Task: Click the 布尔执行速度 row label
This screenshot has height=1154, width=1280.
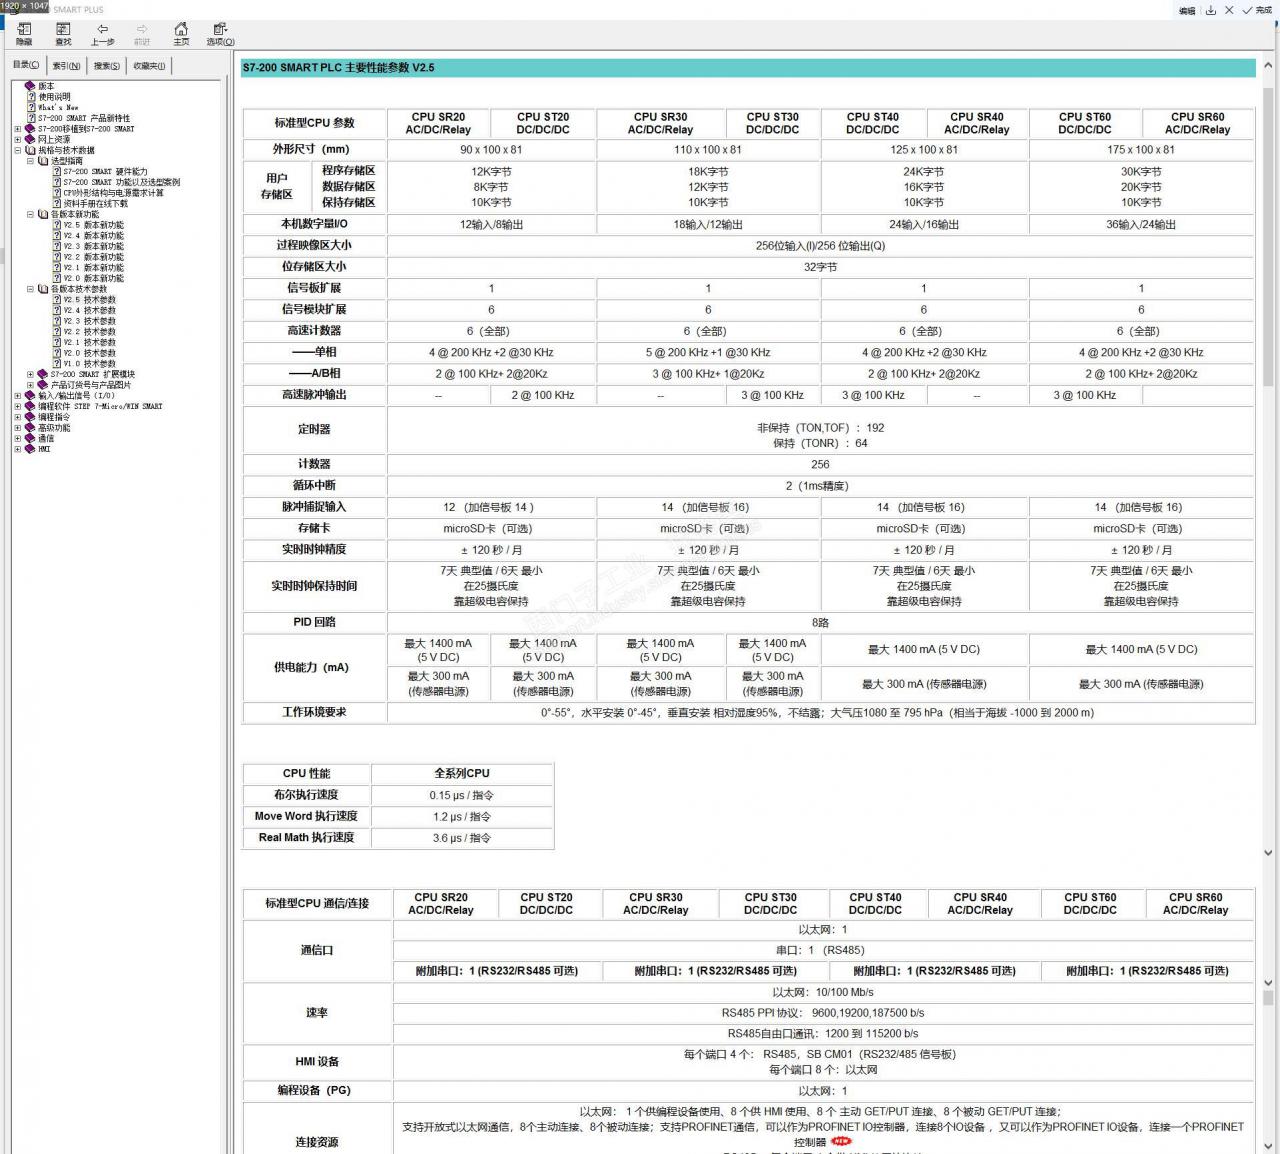Action: 306,795
